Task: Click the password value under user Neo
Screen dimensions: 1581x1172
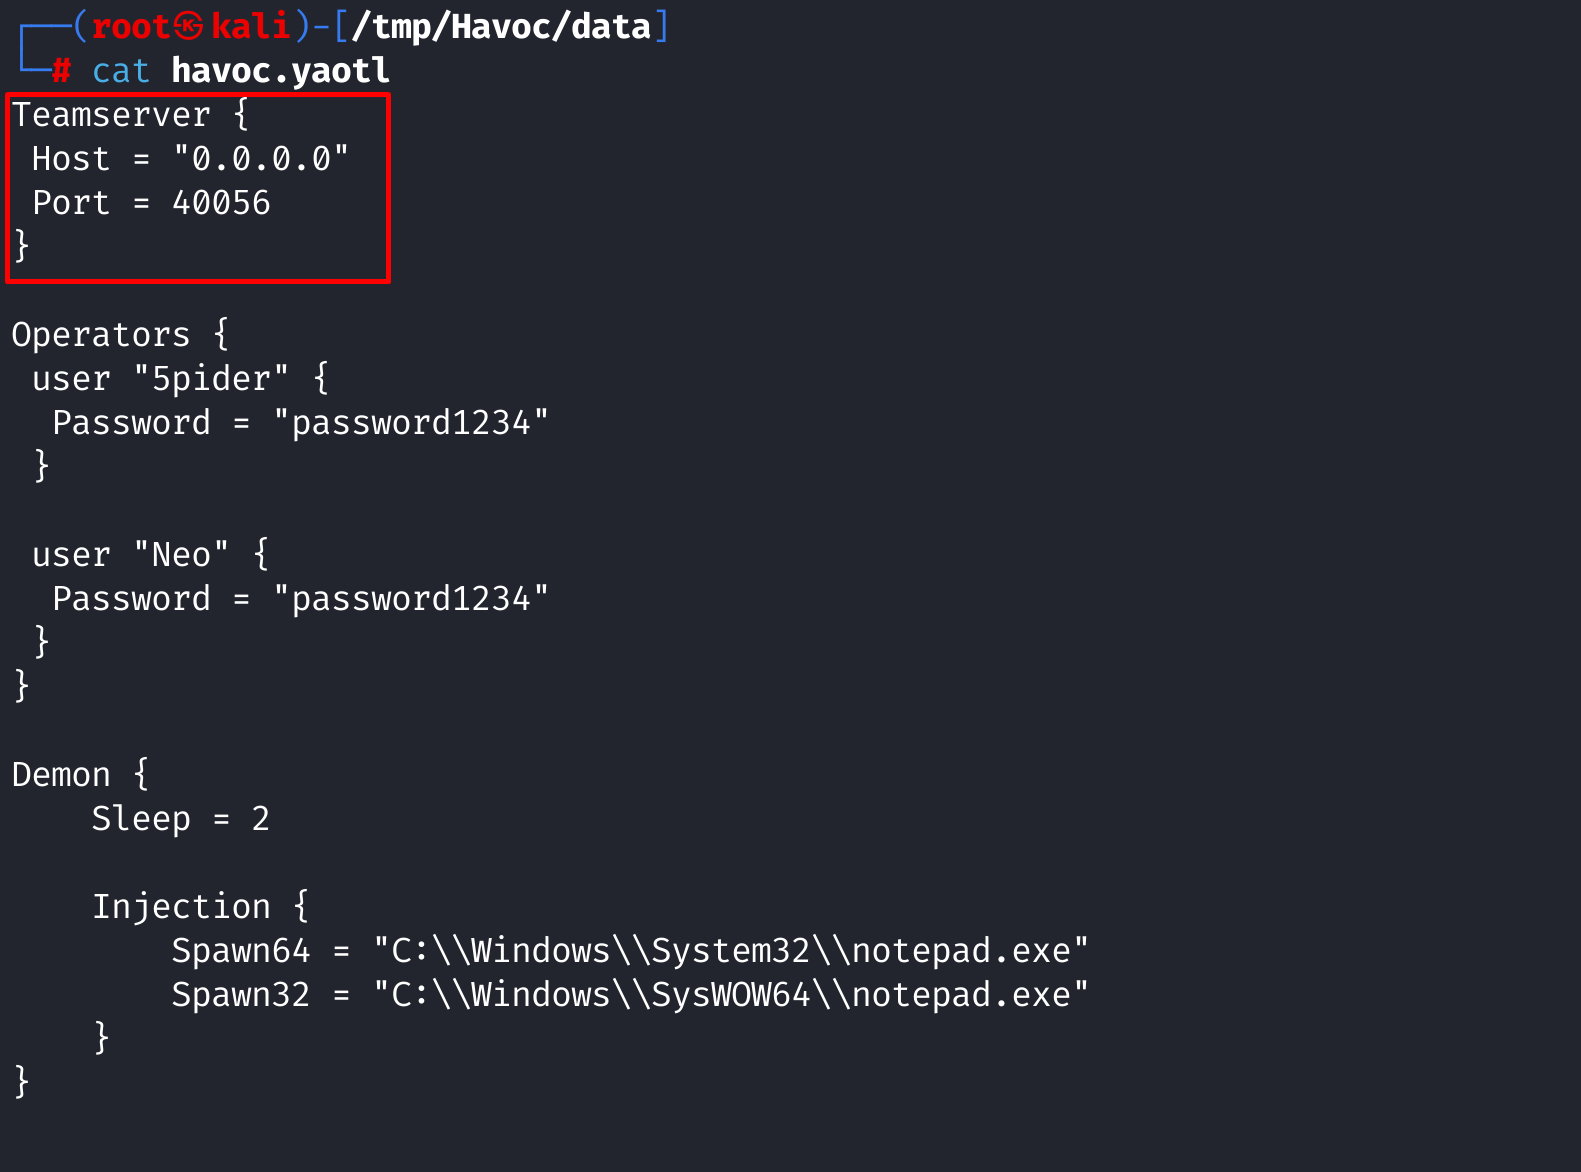Action: coord(411,599)
